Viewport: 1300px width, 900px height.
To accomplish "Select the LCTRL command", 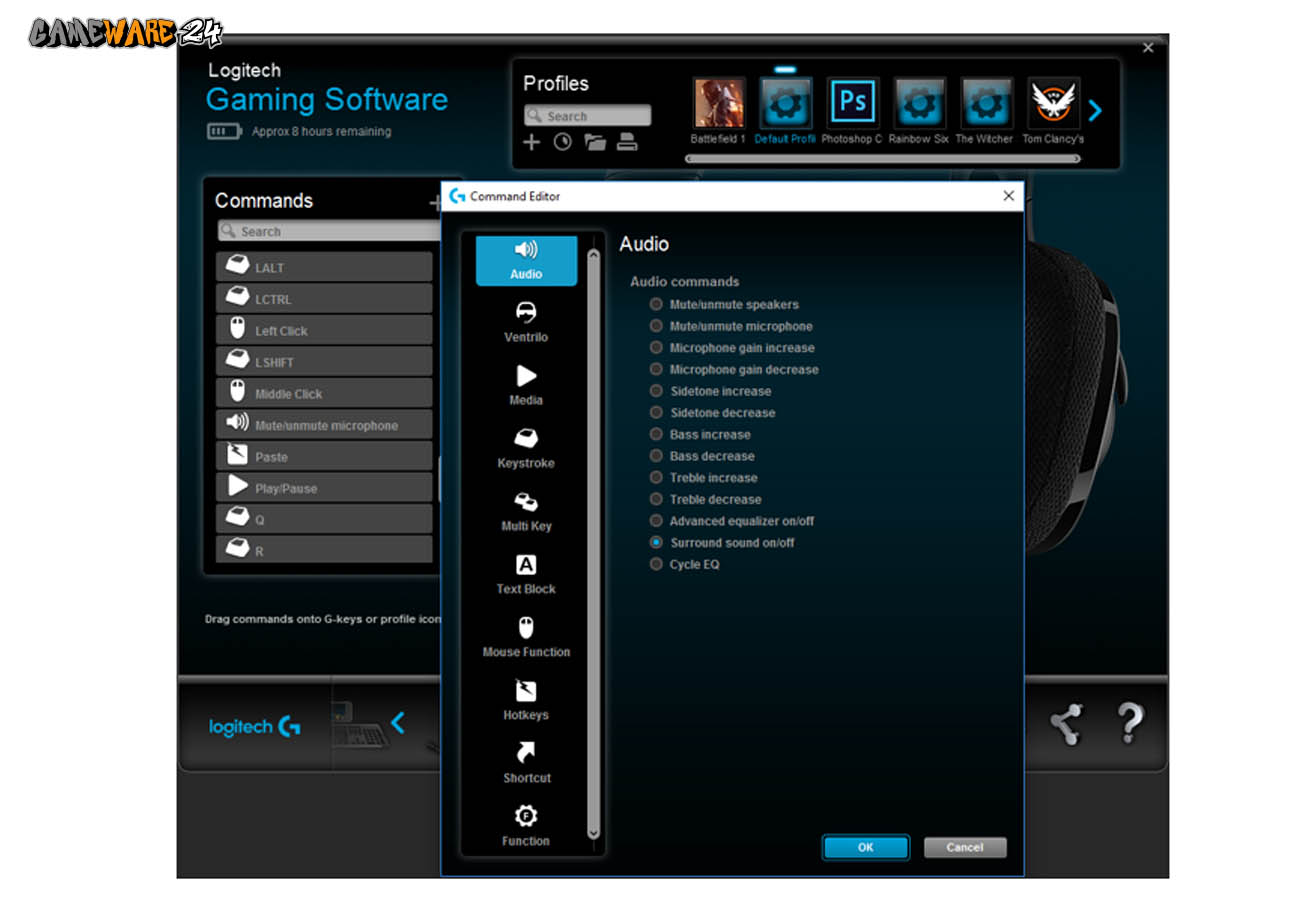I will [x=324, y=298].
